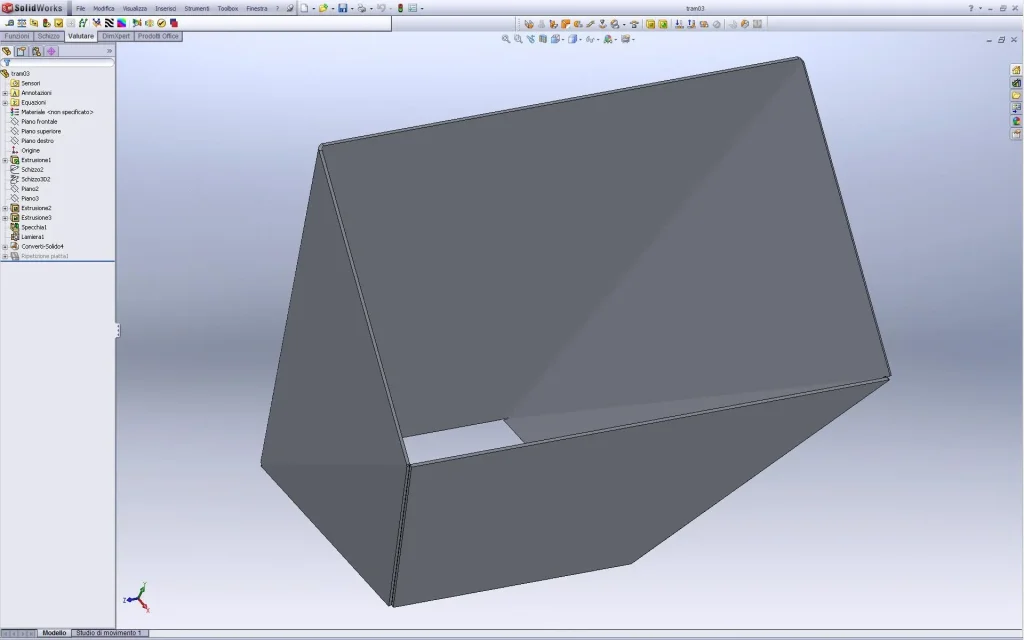Open the Toolbox menu
Viewport: 1024px width, 640px height.
pos(227,8)
